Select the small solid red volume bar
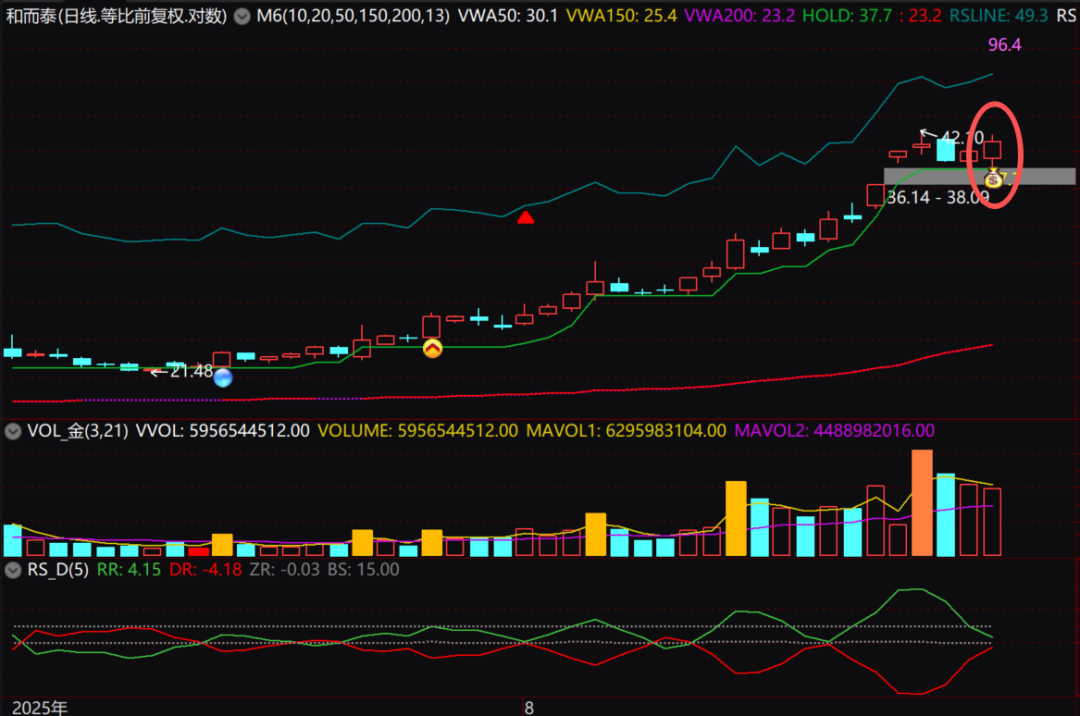This screenshot has height=716, width=1080. 198,551
